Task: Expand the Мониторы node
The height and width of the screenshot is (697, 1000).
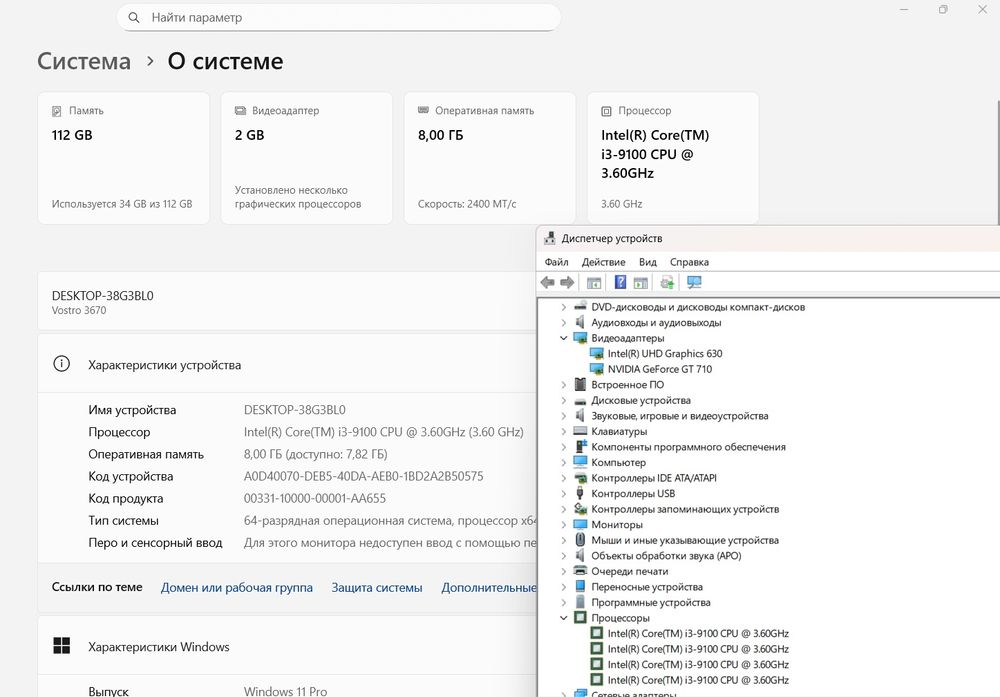Action: (564, 525)
